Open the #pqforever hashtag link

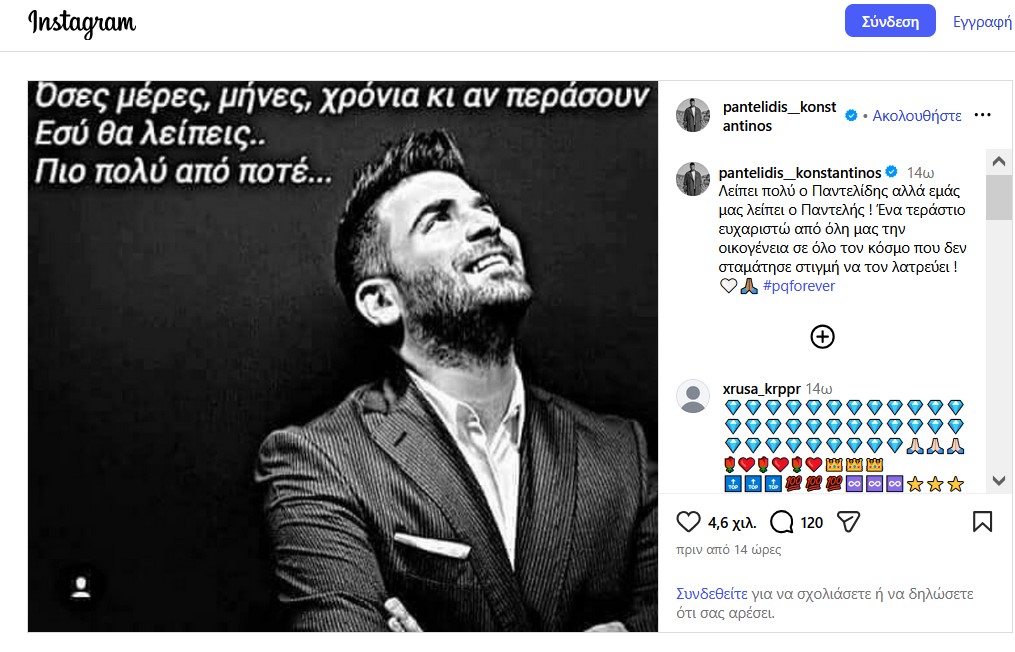pos(799,286)
